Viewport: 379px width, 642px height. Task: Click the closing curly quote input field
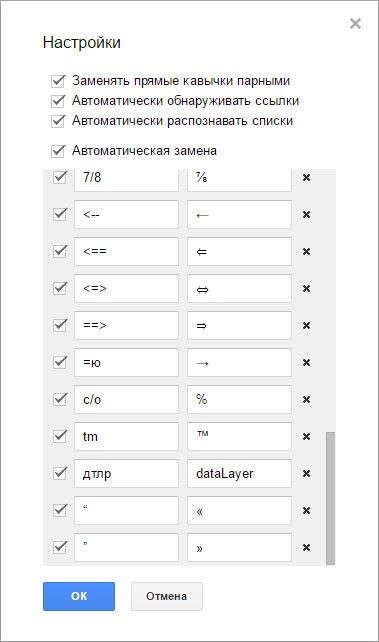pos(126,547)
